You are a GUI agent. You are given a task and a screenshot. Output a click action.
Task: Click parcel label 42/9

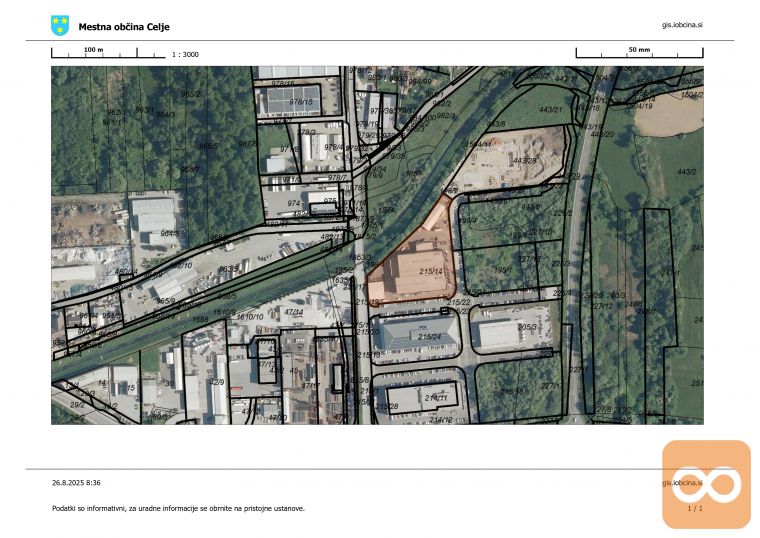(x=217, y=382)
